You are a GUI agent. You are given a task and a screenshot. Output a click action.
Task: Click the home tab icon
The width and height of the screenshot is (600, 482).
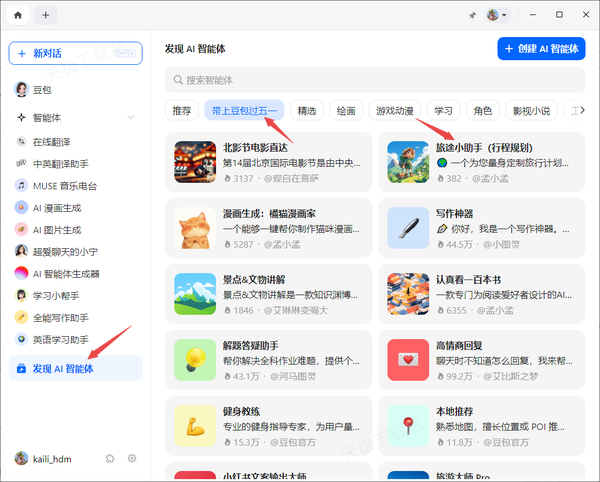(18, 15)
